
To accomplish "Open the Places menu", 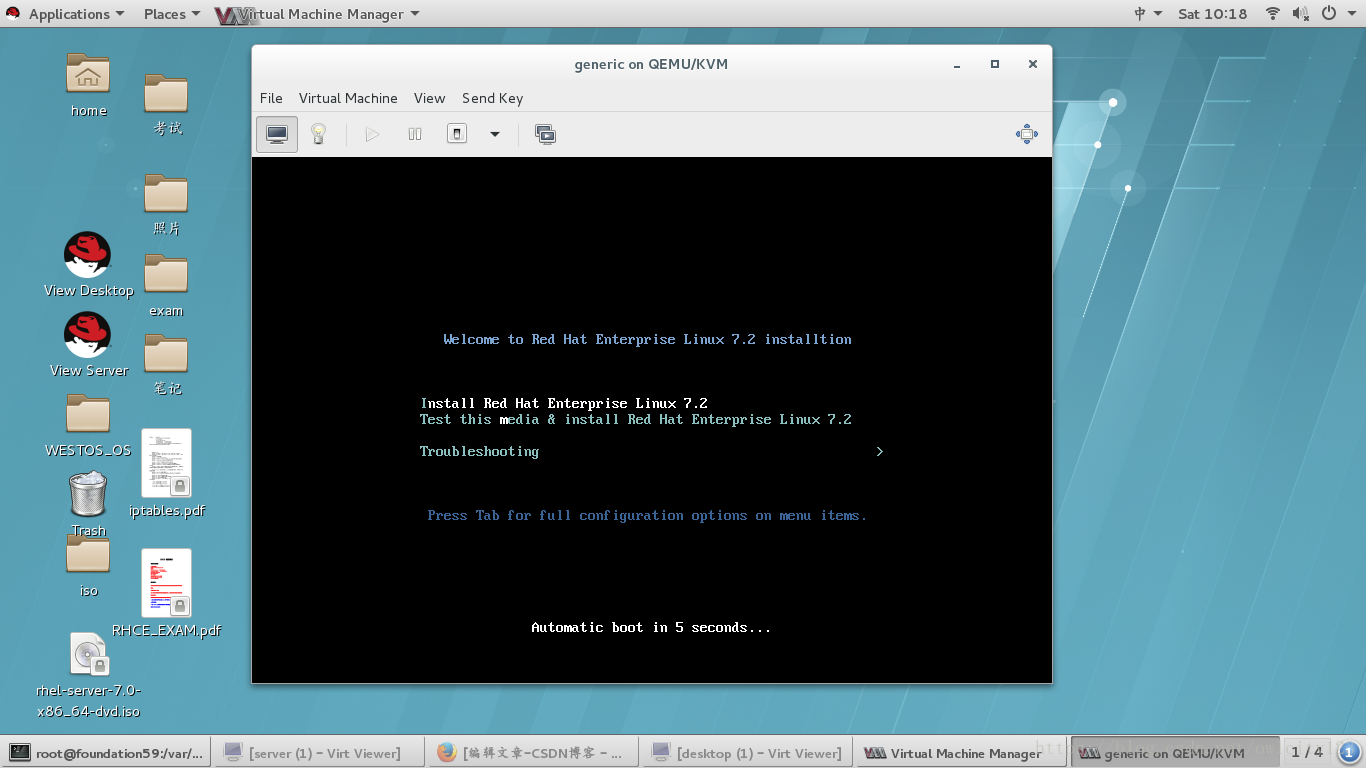I will point(171,14).
